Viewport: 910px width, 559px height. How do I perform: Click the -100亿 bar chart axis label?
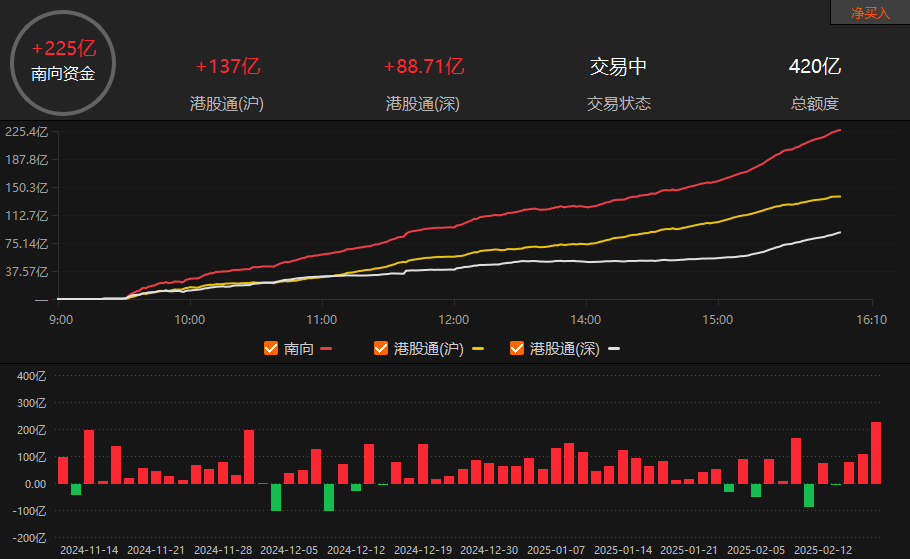coord(29,511)
